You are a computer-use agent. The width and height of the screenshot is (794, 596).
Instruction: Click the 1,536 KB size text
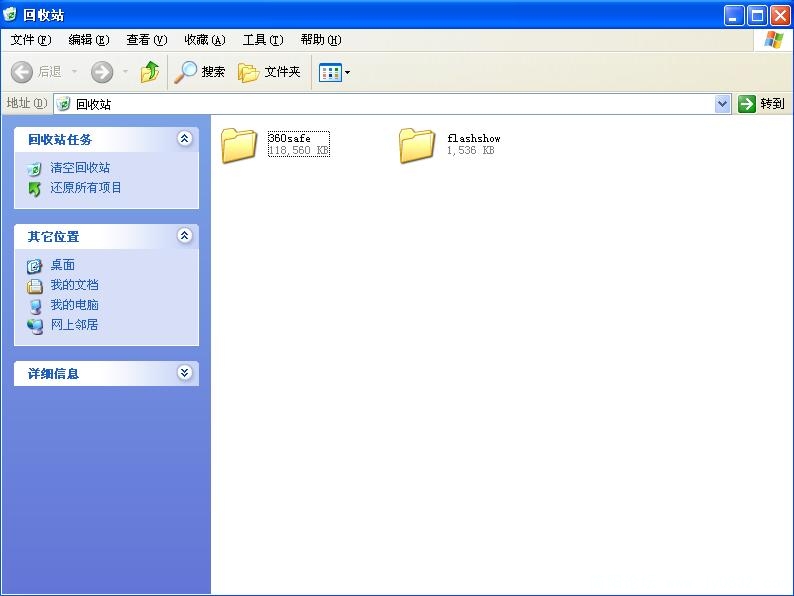coord(470,150)
